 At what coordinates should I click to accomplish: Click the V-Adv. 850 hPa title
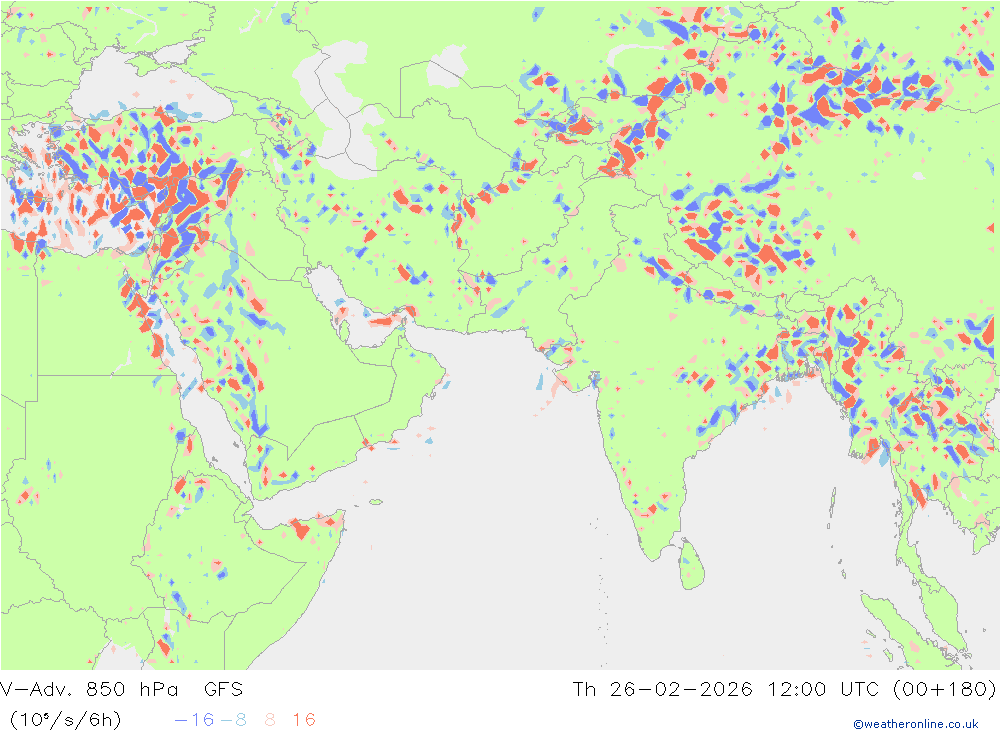coord(89,690)
